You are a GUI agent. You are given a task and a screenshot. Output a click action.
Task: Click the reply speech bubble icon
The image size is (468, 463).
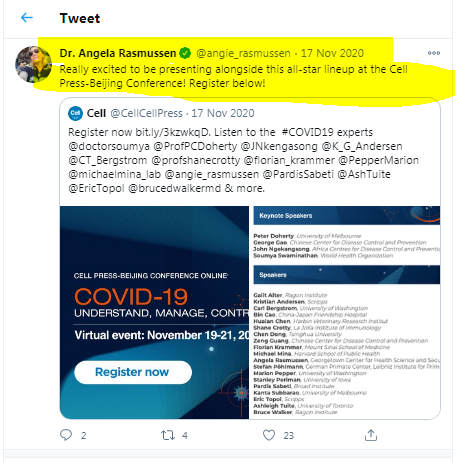click(66, 435)
